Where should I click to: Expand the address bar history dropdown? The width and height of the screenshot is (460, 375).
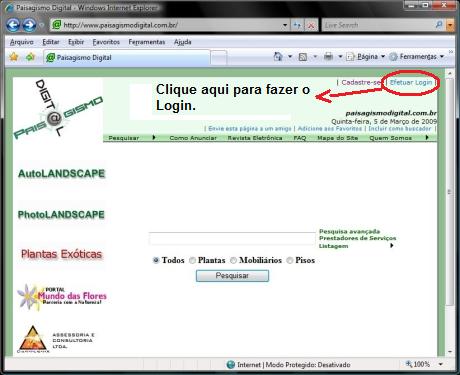point(285,25)
